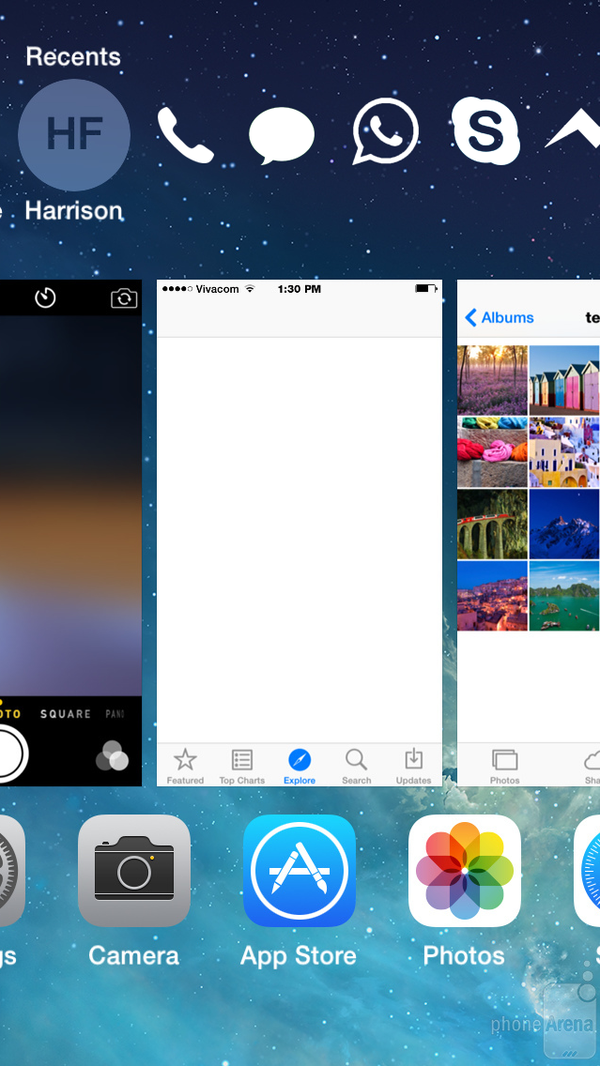Open camera filters icon
This screenshot has height=1066, width=600.
click(x=112, y=755)
